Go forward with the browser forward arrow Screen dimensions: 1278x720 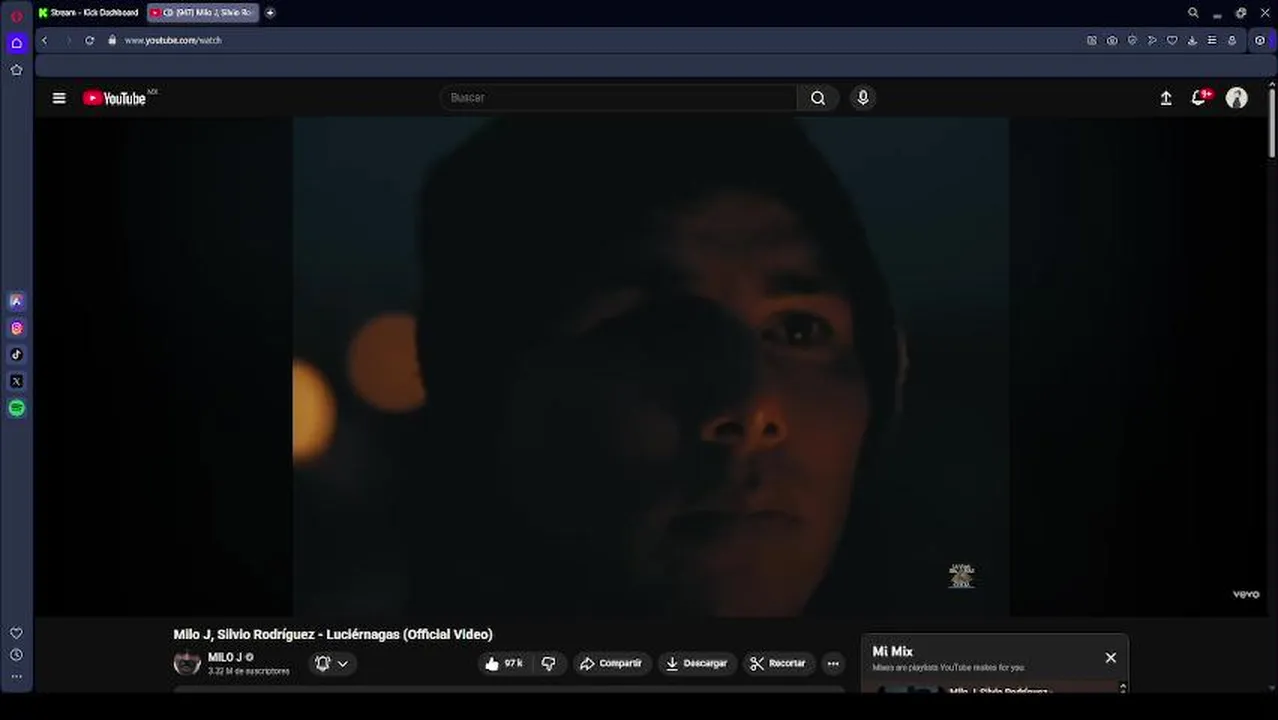pyautogui.click(x=68, y=40)
